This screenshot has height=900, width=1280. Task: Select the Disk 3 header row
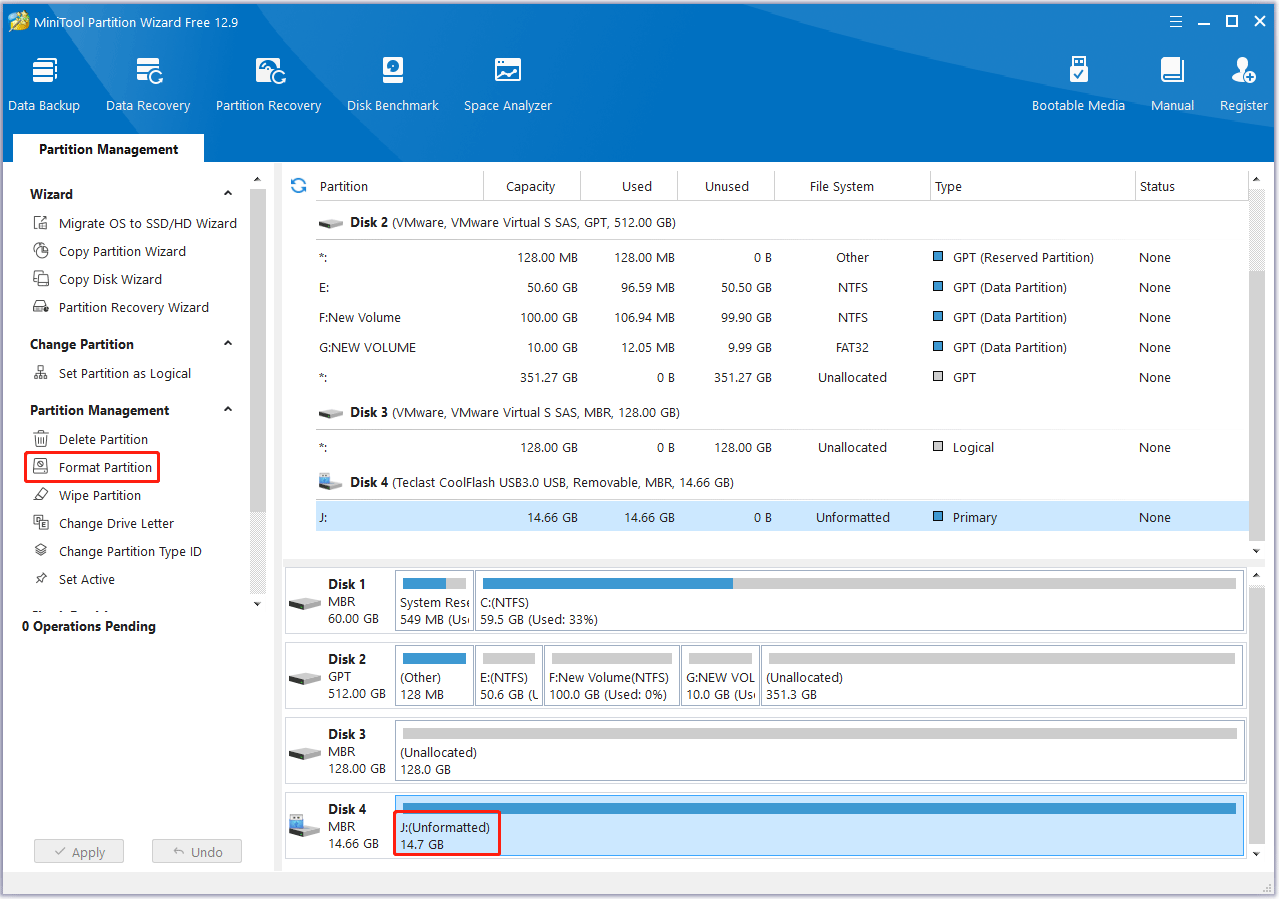click(x=782, y=412)
